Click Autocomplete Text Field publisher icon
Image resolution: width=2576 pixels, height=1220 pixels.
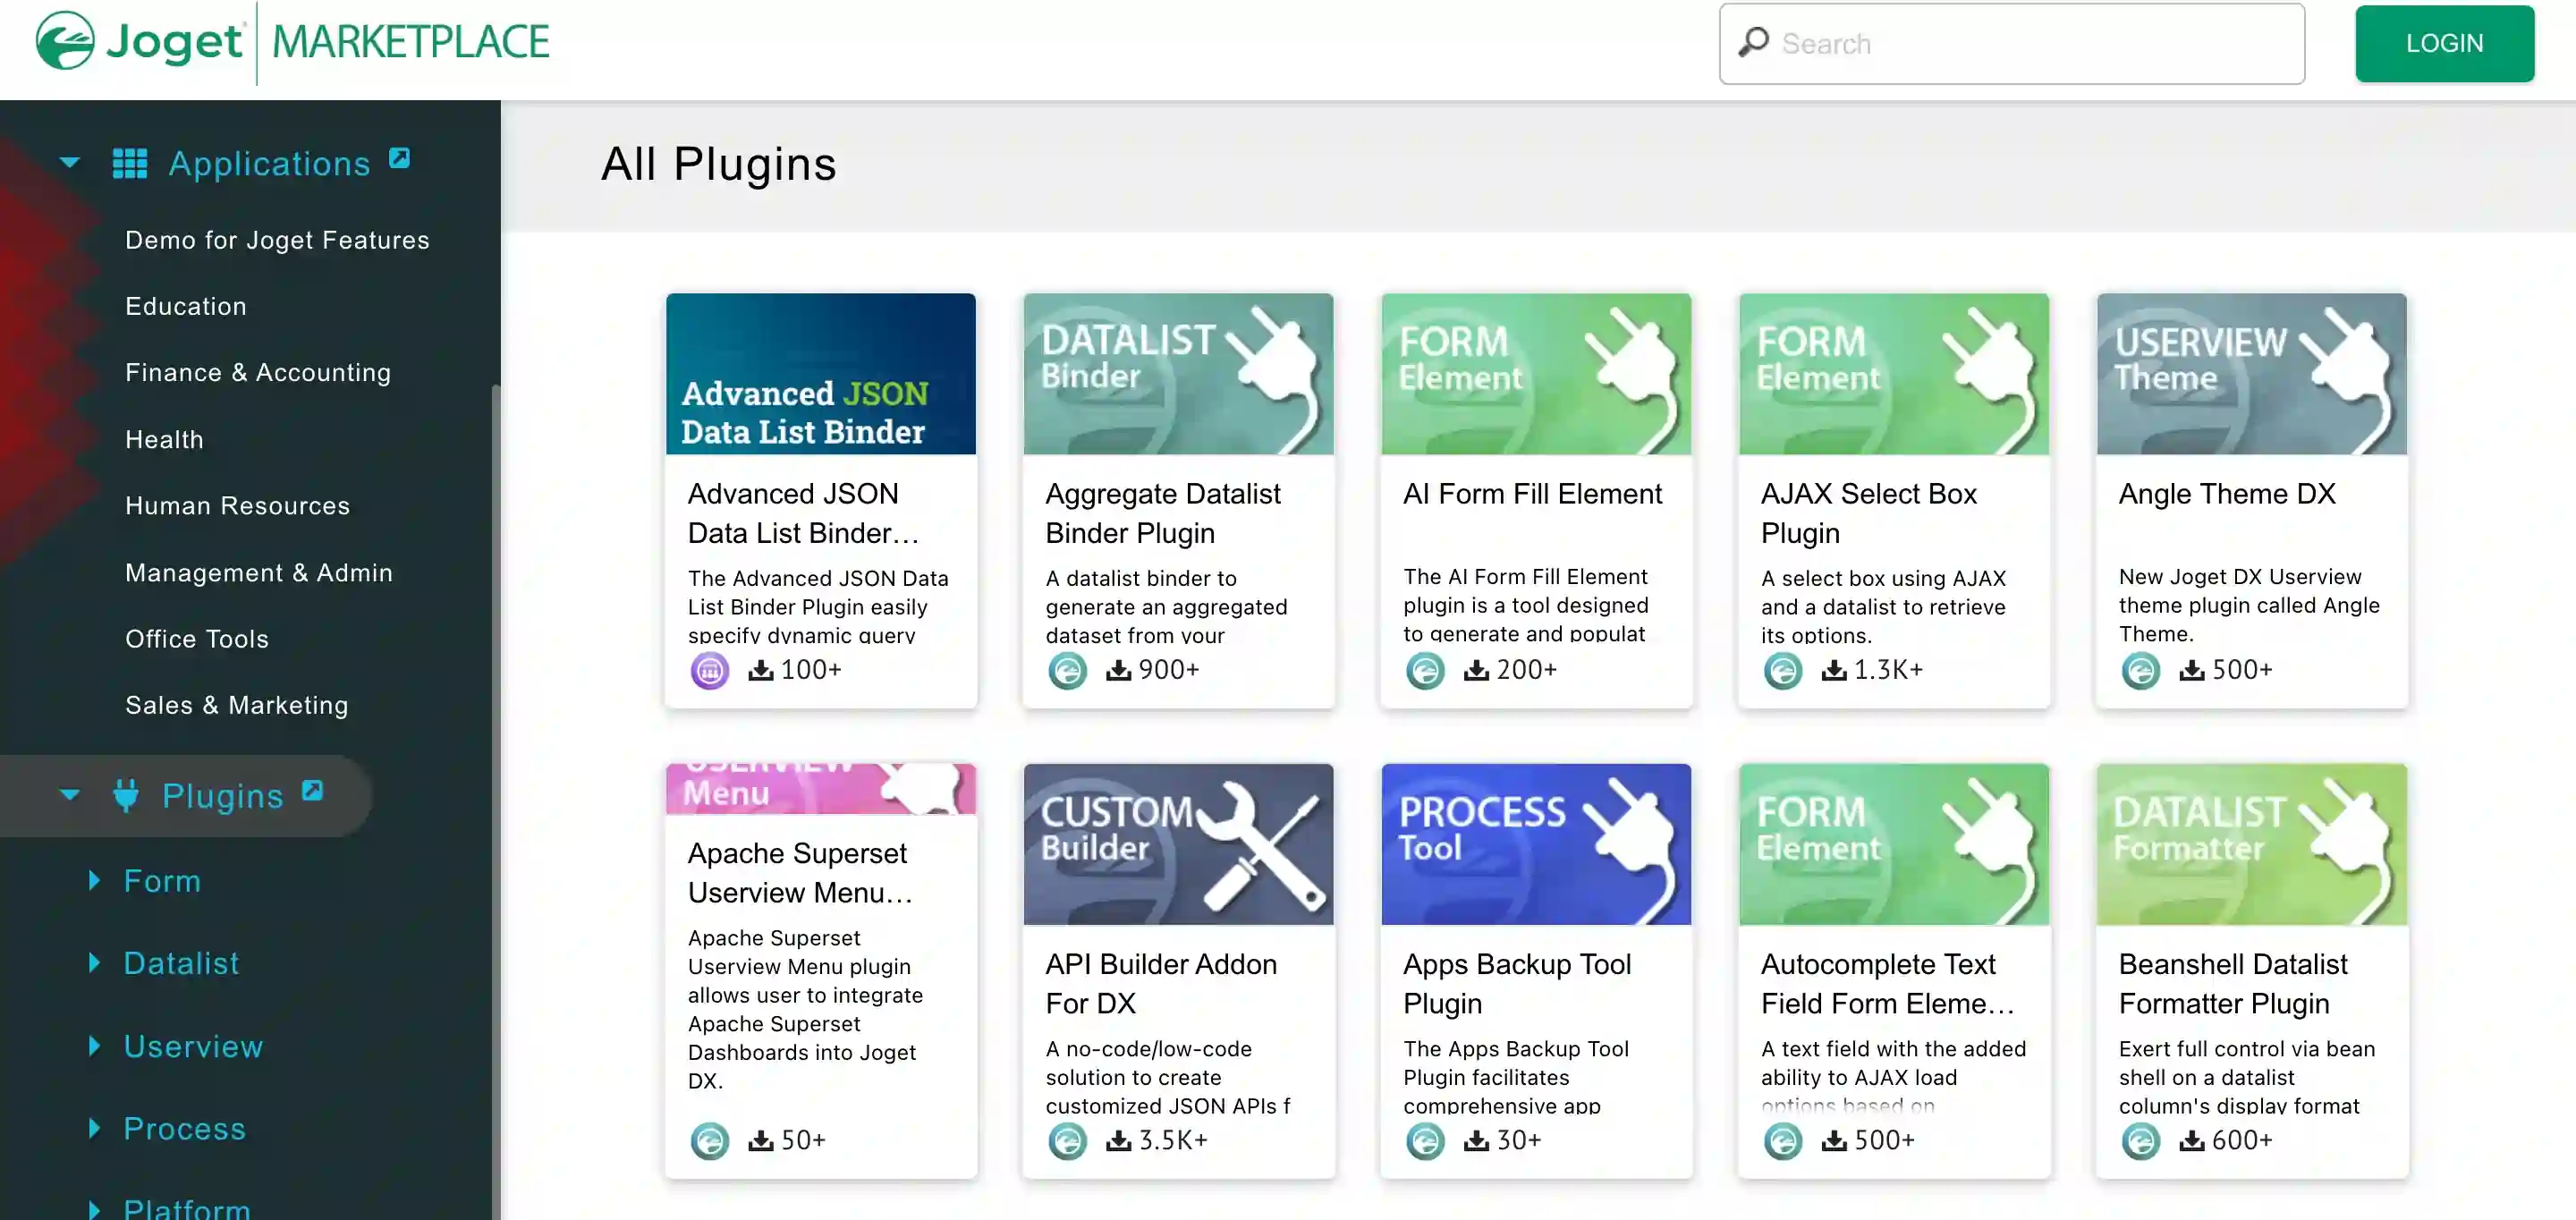[x=1783, y=1141]
